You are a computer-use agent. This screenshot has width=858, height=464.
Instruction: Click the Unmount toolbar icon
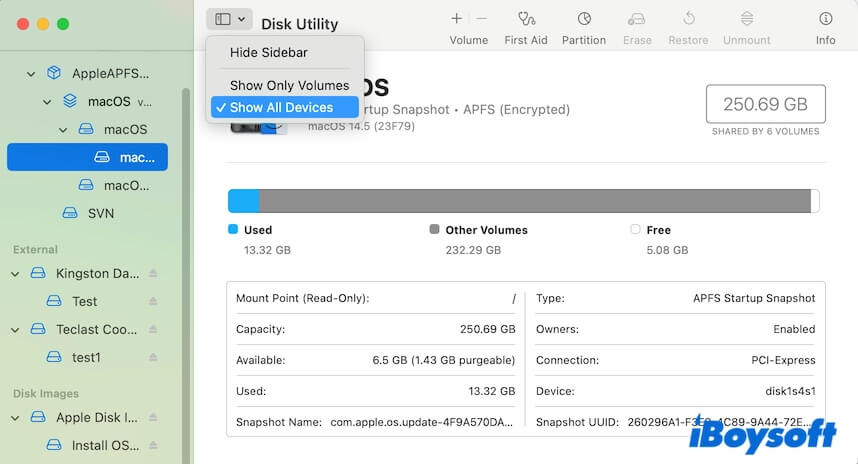coord(747,19)
